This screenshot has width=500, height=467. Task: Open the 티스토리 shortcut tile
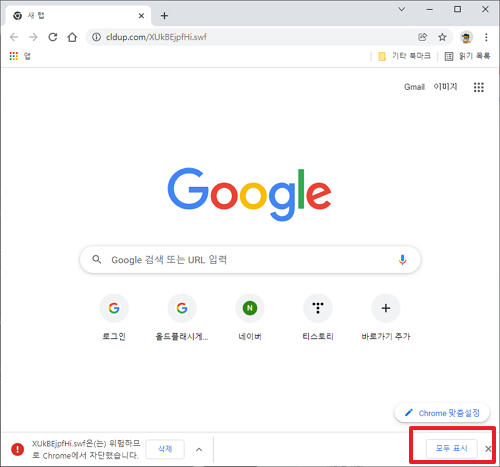point(318,317)
